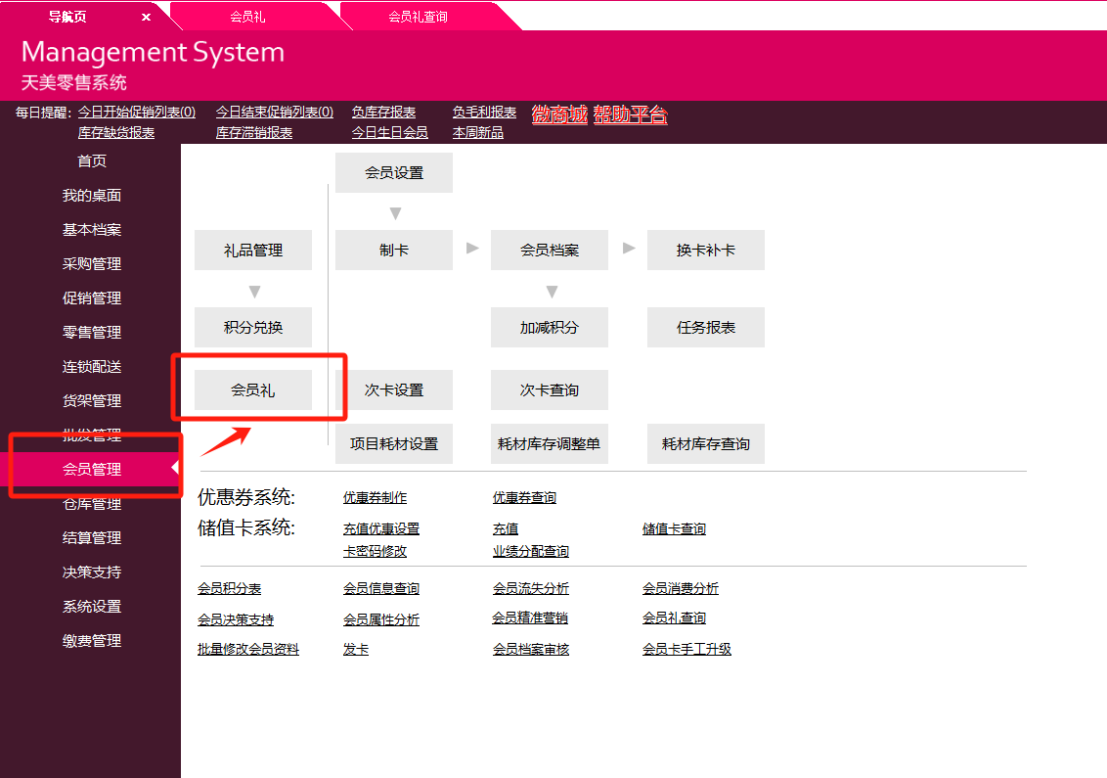
Task: Open the 积分兑换 module
Action: point(253,327)
